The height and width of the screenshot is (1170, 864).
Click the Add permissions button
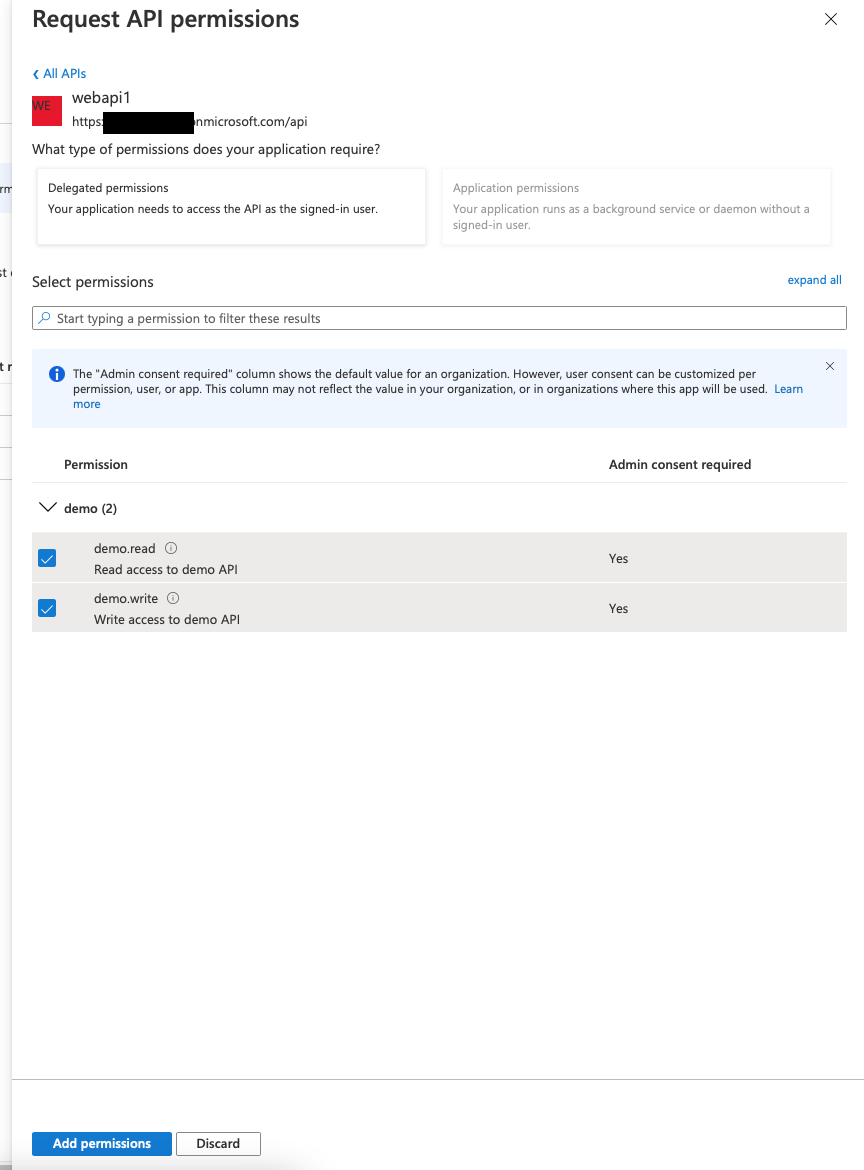pos(101,1143)
